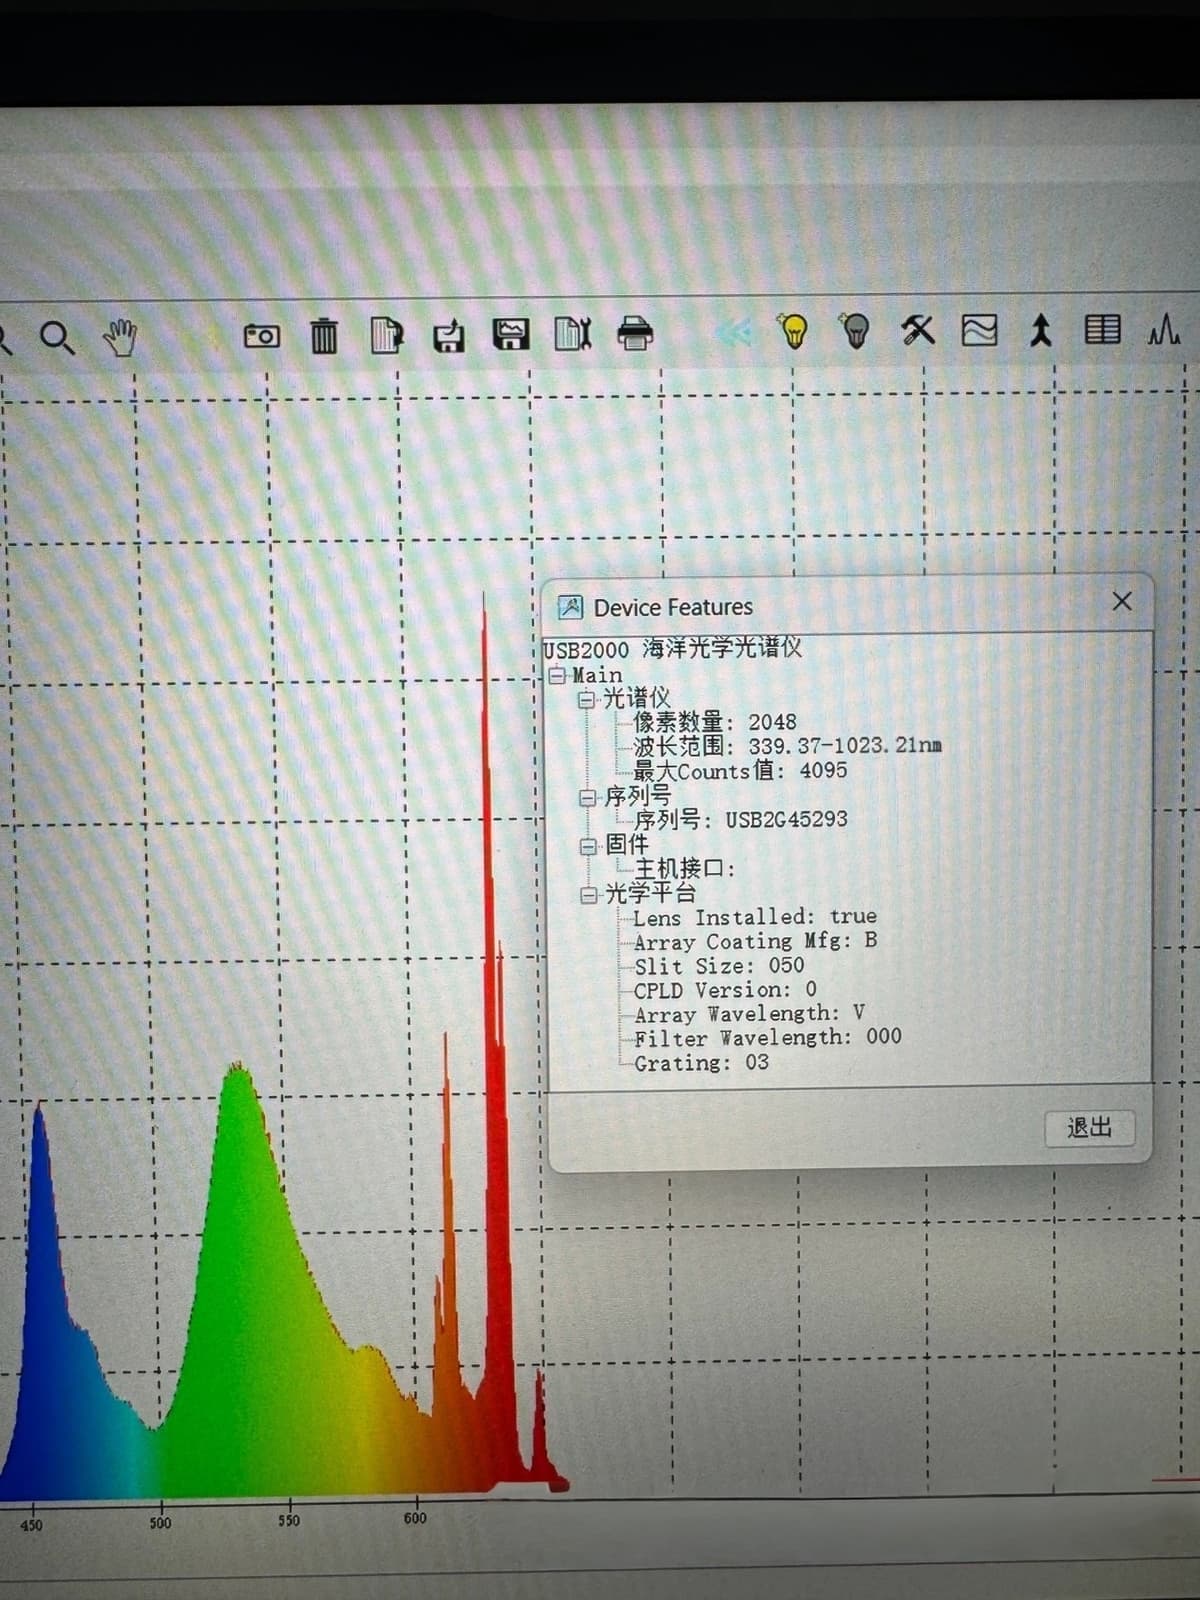The image size is (1200, 1600).
Task: Collapse the 光谱仪 tree node
Action: click(x=587, y=699)
